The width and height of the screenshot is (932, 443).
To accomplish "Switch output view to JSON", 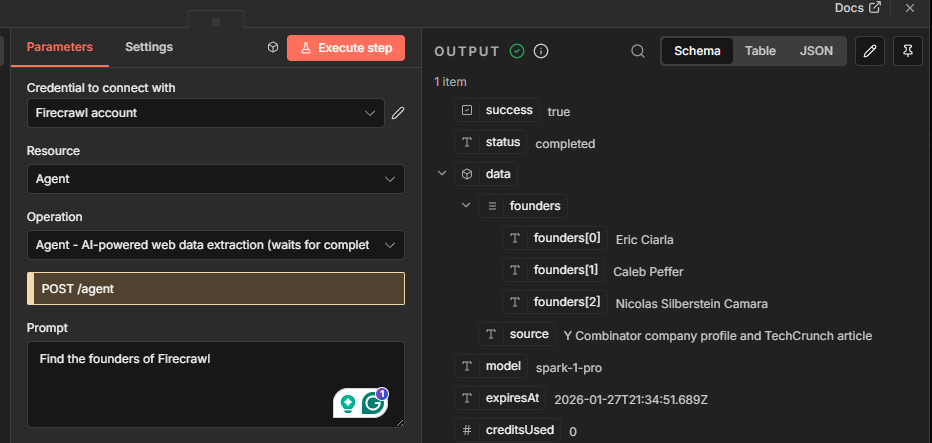I will point(814,51).
